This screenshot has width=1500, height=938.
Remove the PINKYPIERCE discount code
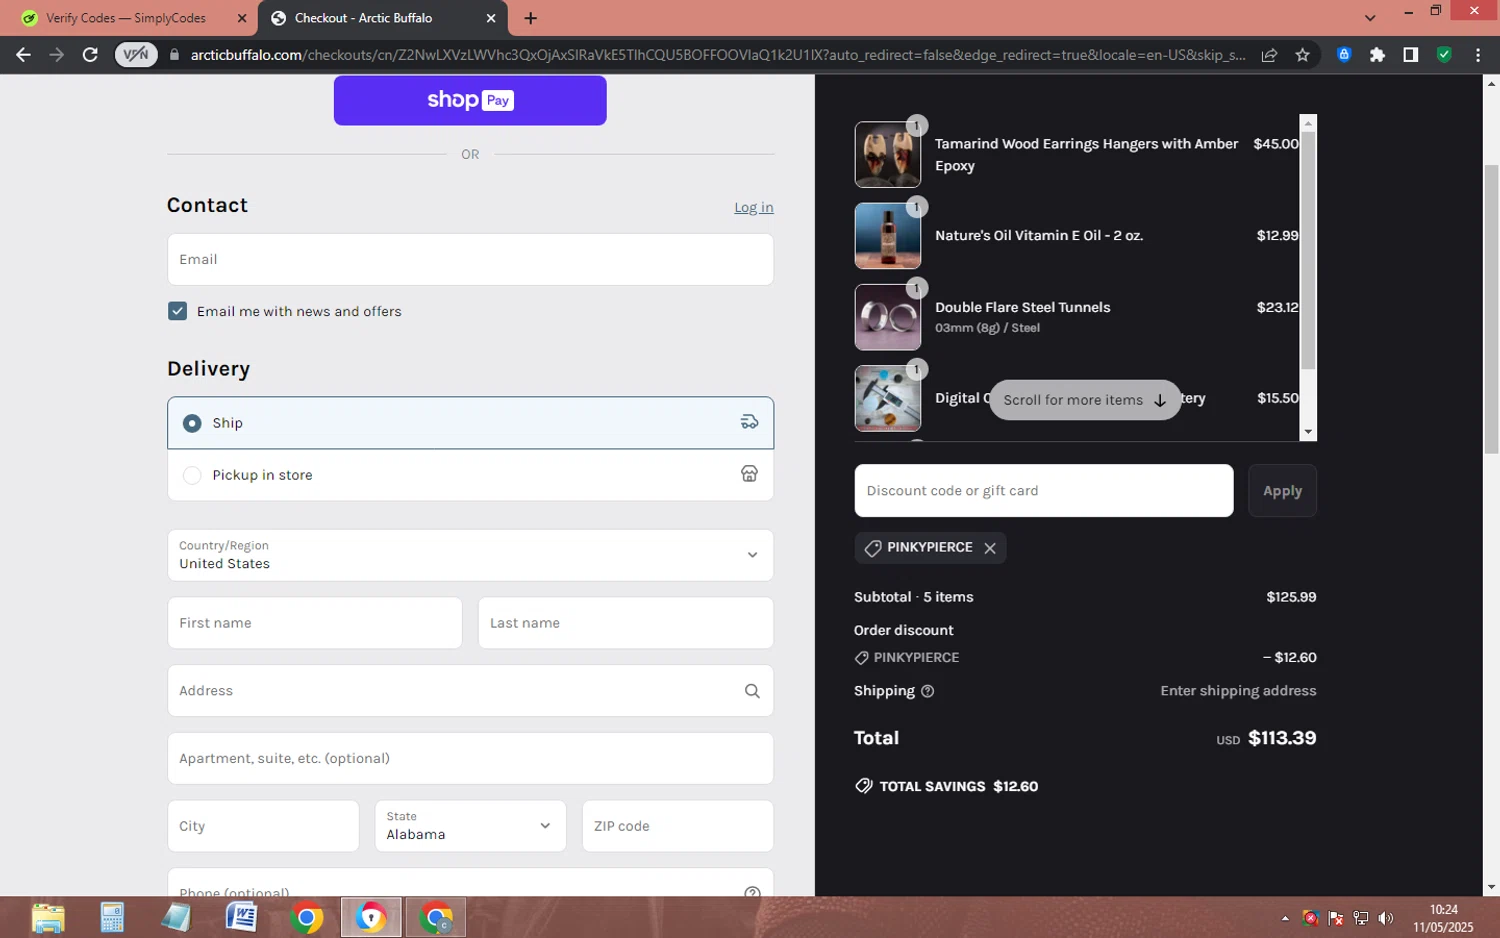click(990, 548)
